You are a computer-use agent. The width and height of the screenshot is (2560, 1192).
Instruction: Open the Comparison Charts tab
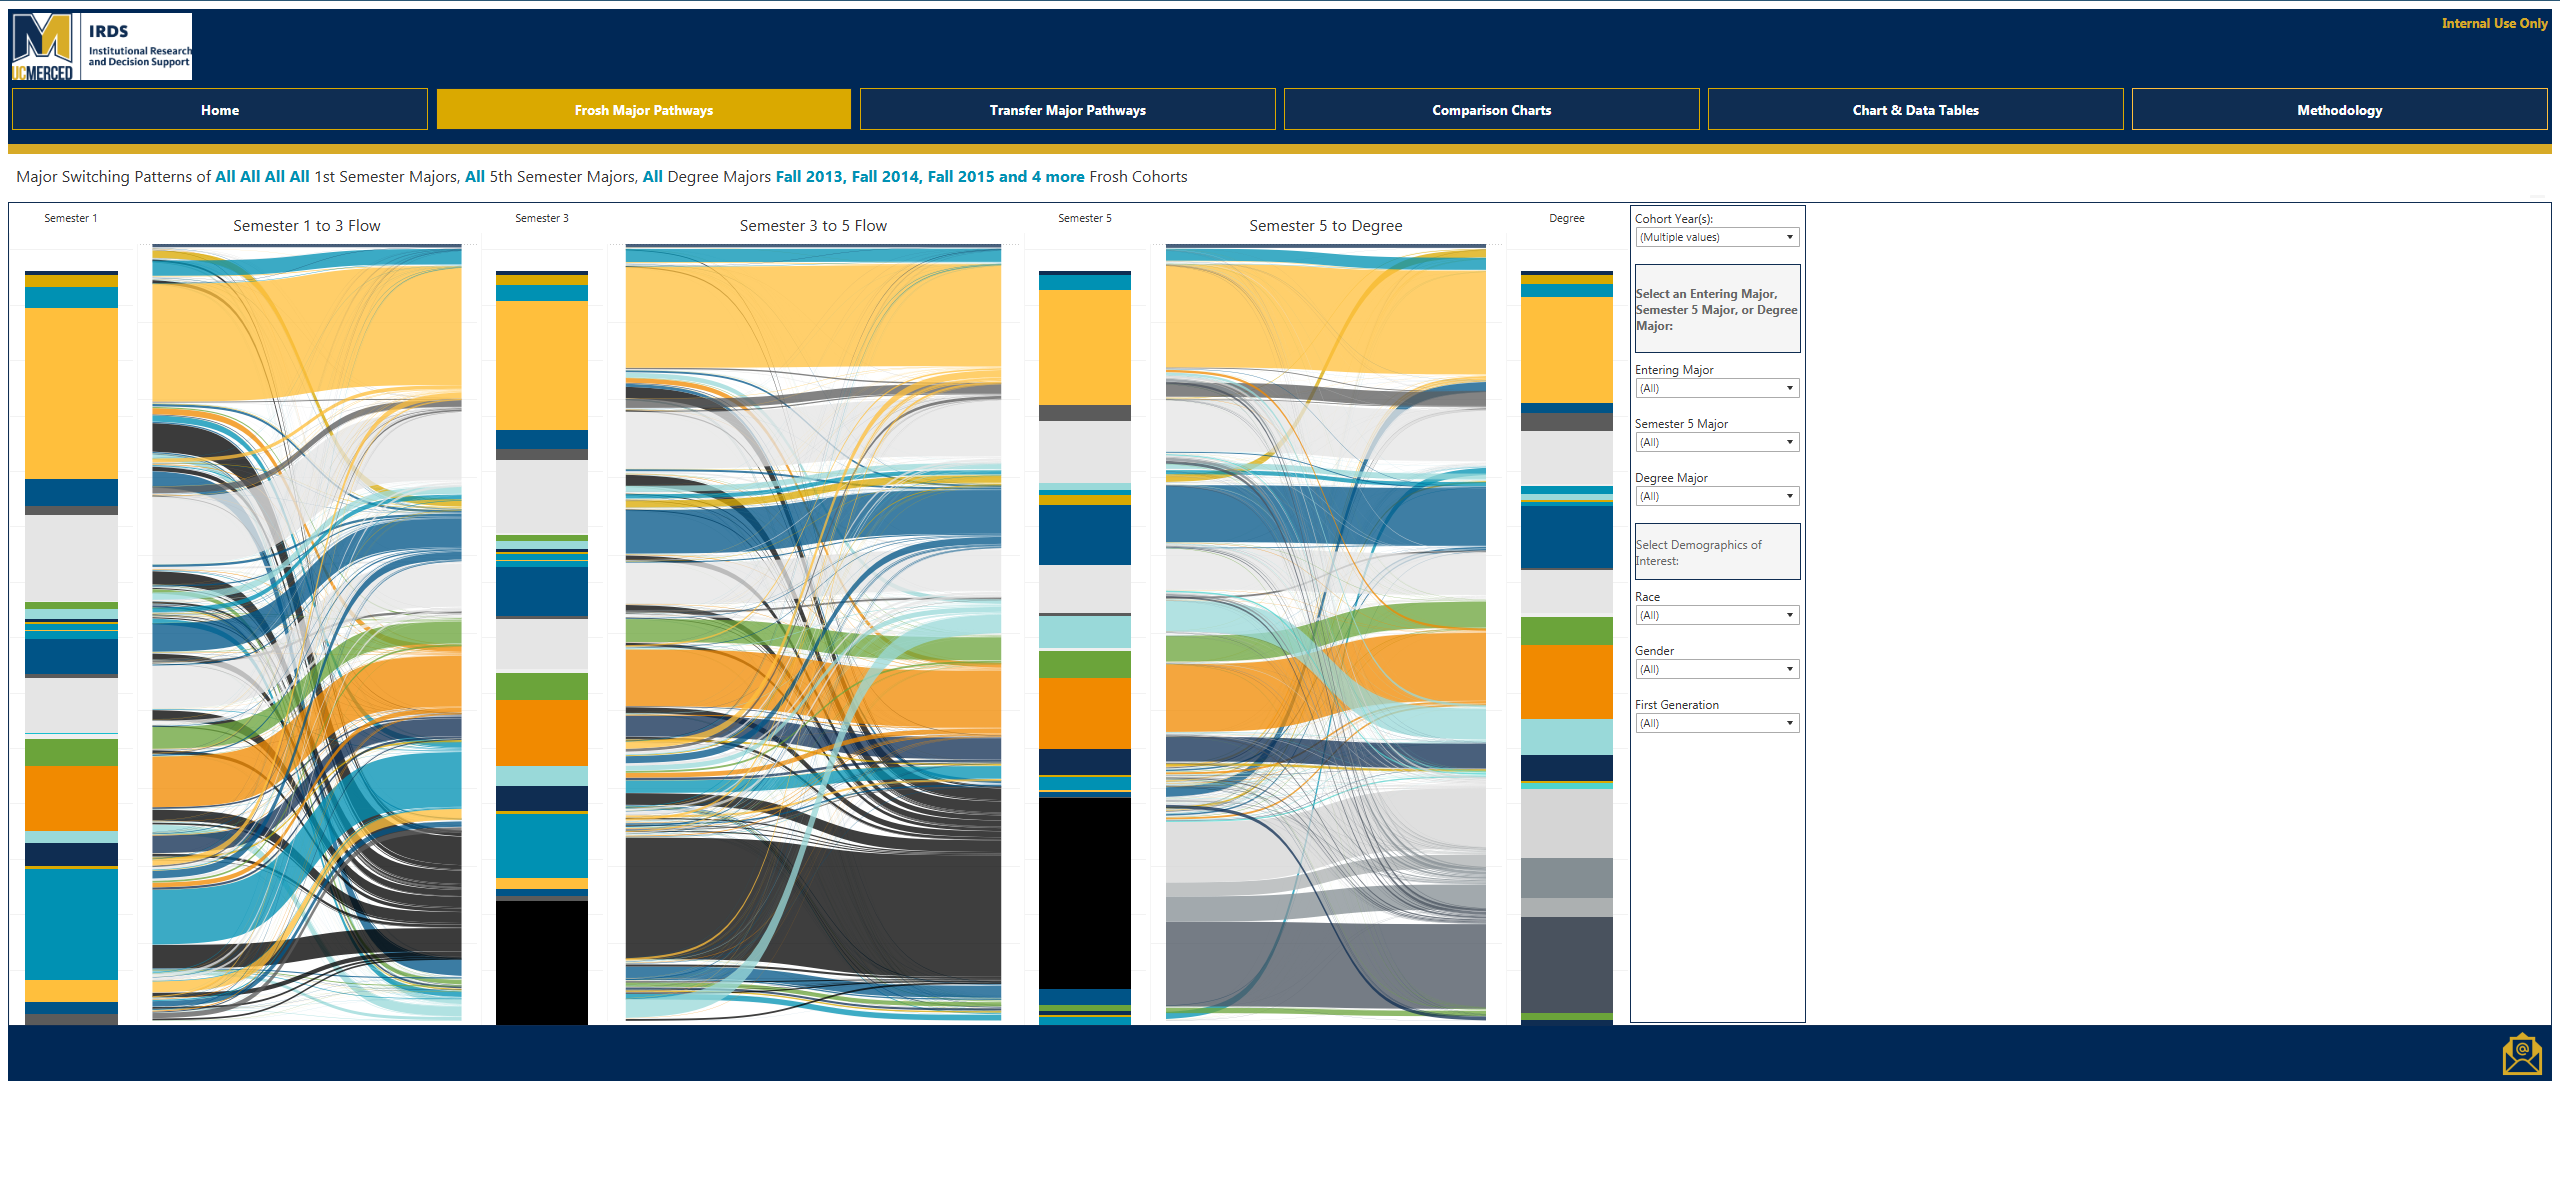click(x=1491, y=110)
